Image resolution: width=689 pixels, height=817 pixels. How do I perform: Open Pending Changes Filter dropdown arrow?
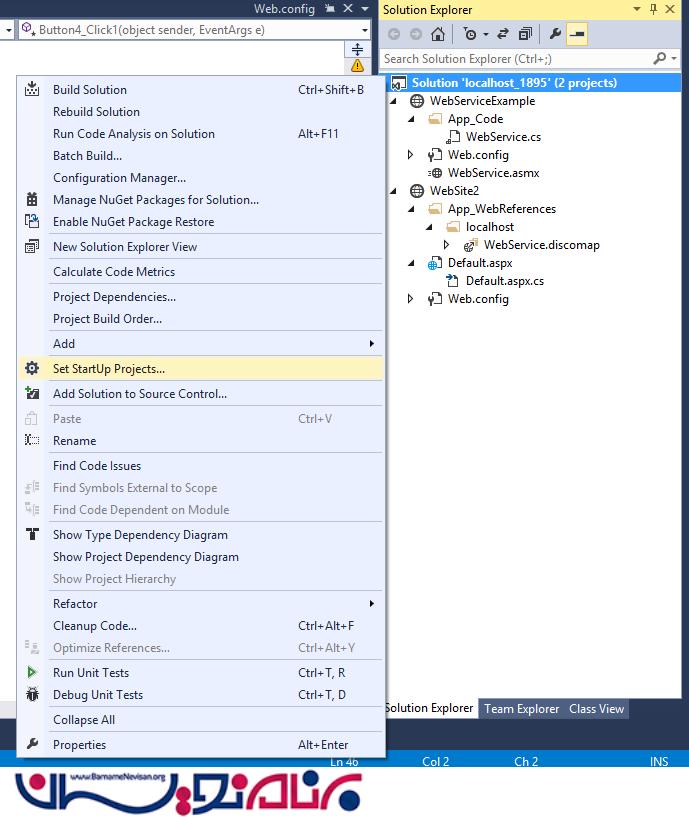[485, 33]
